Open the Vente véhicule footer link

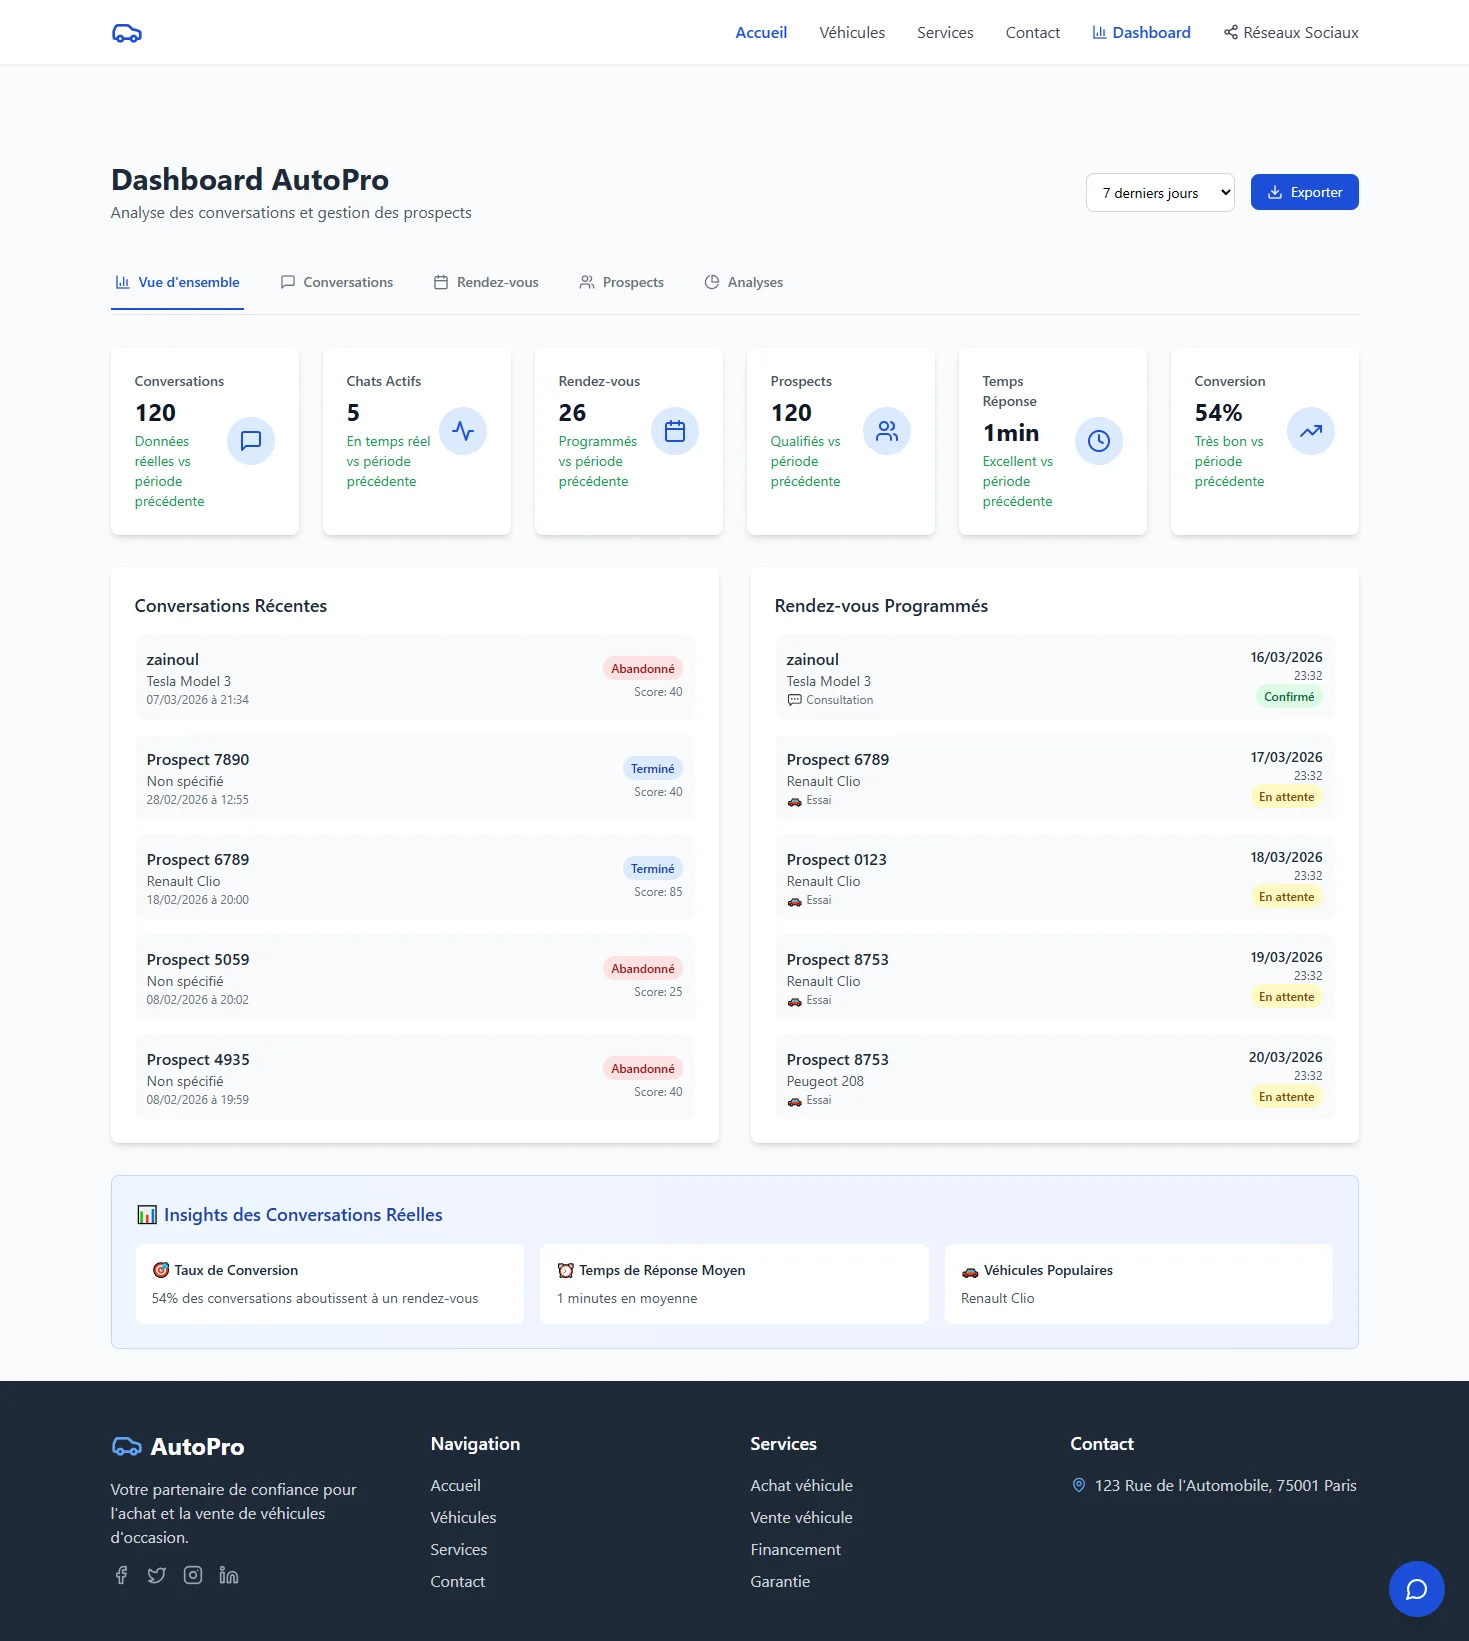802,1517
